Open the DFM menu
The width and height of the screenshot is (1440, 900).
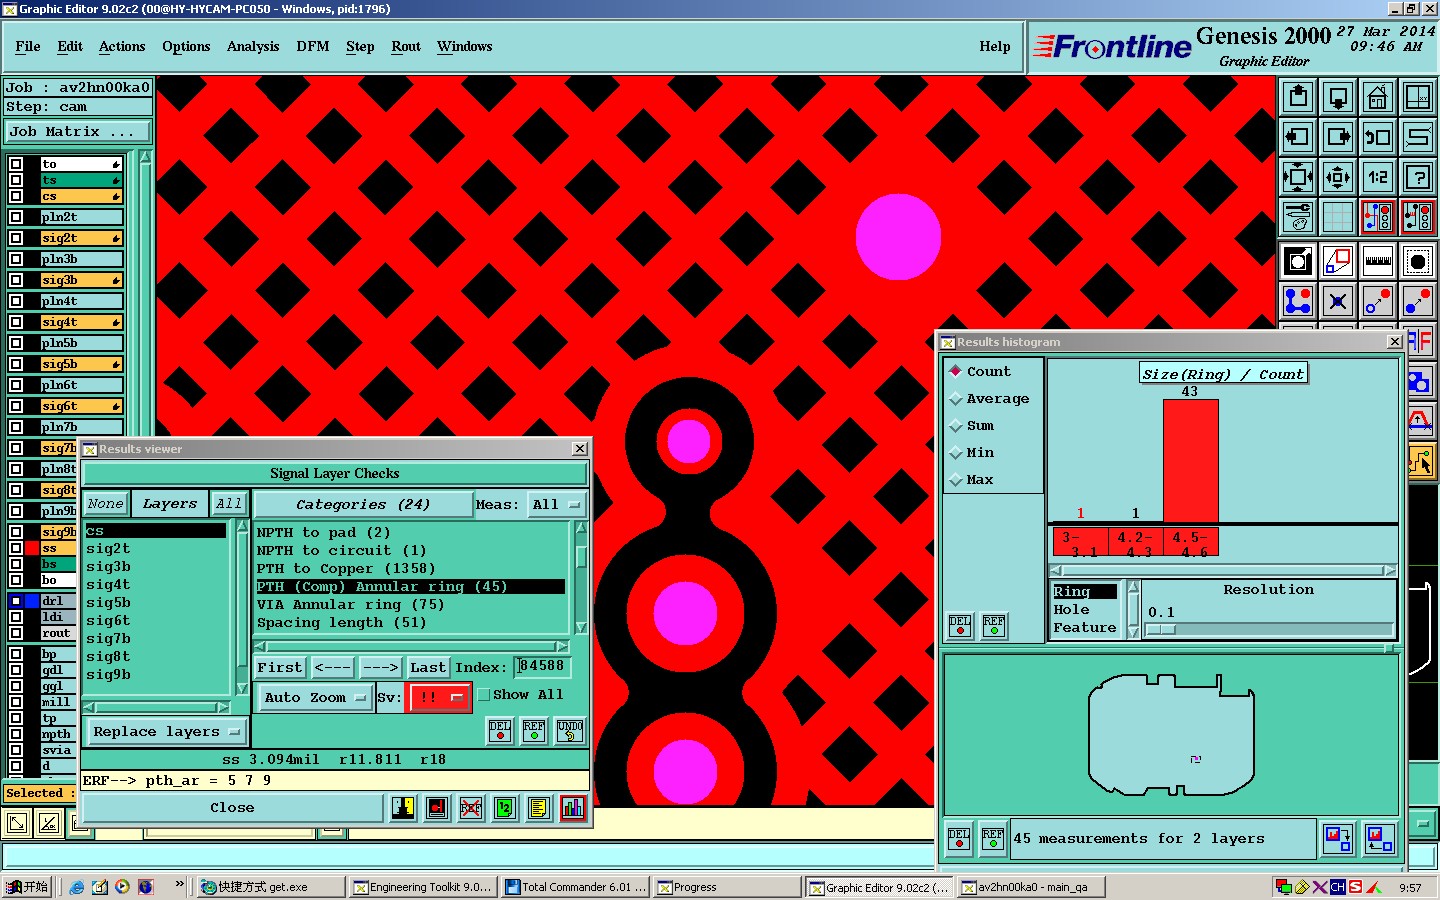point(313,46)
